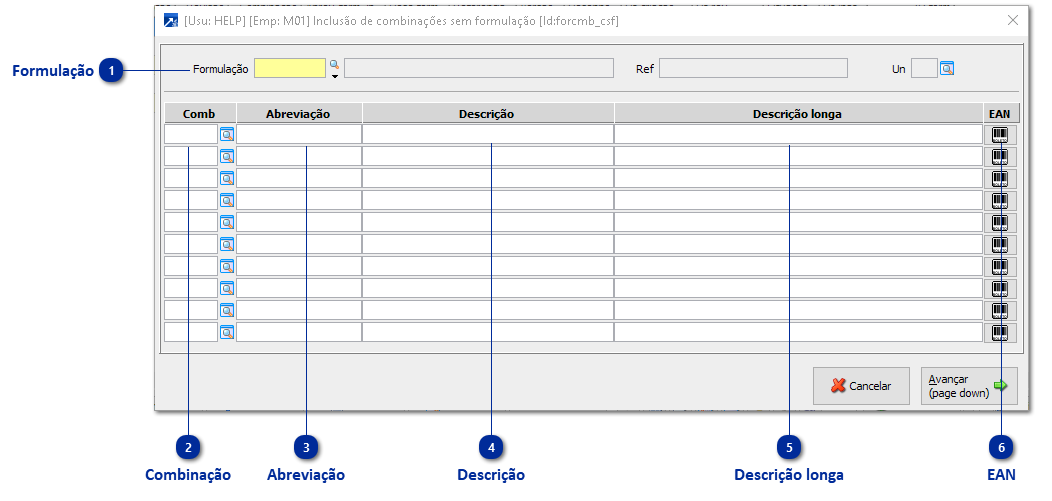1052x501 pixels.
Task: Click the EAN barcode icon in tenth row
Action: pos(1000,332)
